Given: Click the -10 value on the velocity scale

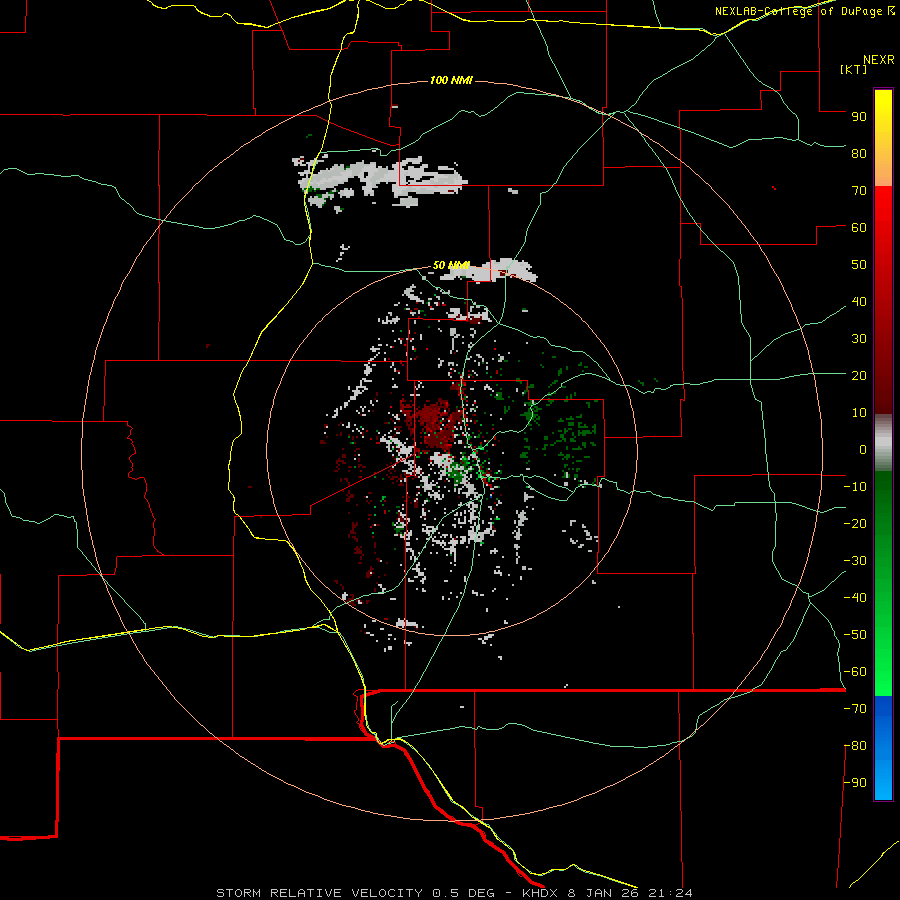Looking at the screenshot, I should tap(855, 487).
